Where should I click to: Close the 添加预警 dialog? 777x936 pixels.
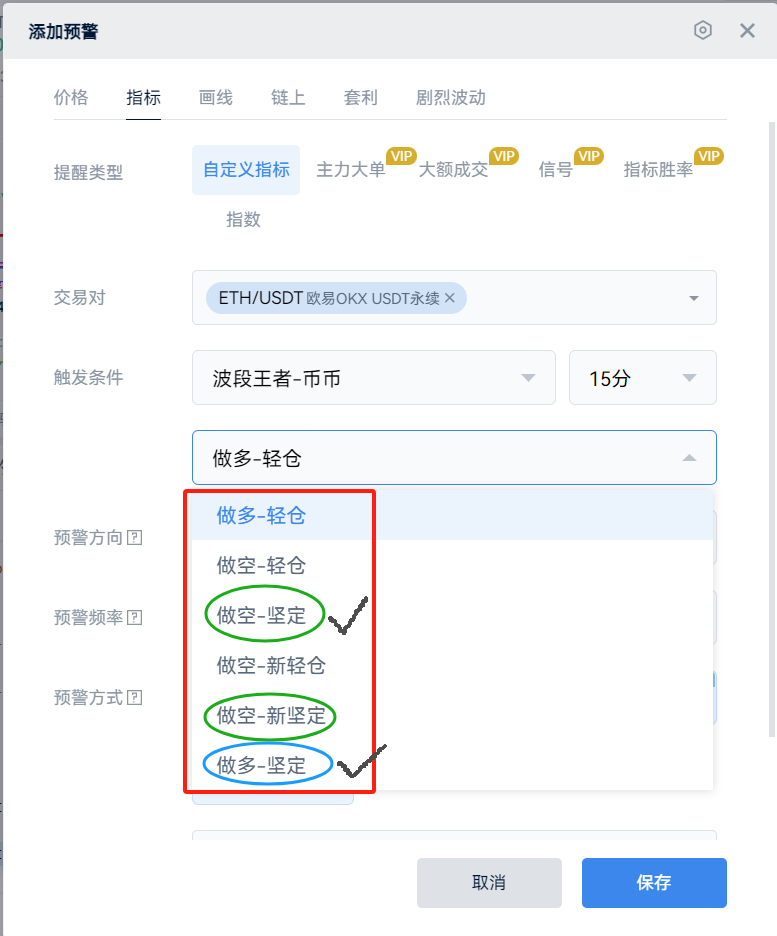pos(747,31)
